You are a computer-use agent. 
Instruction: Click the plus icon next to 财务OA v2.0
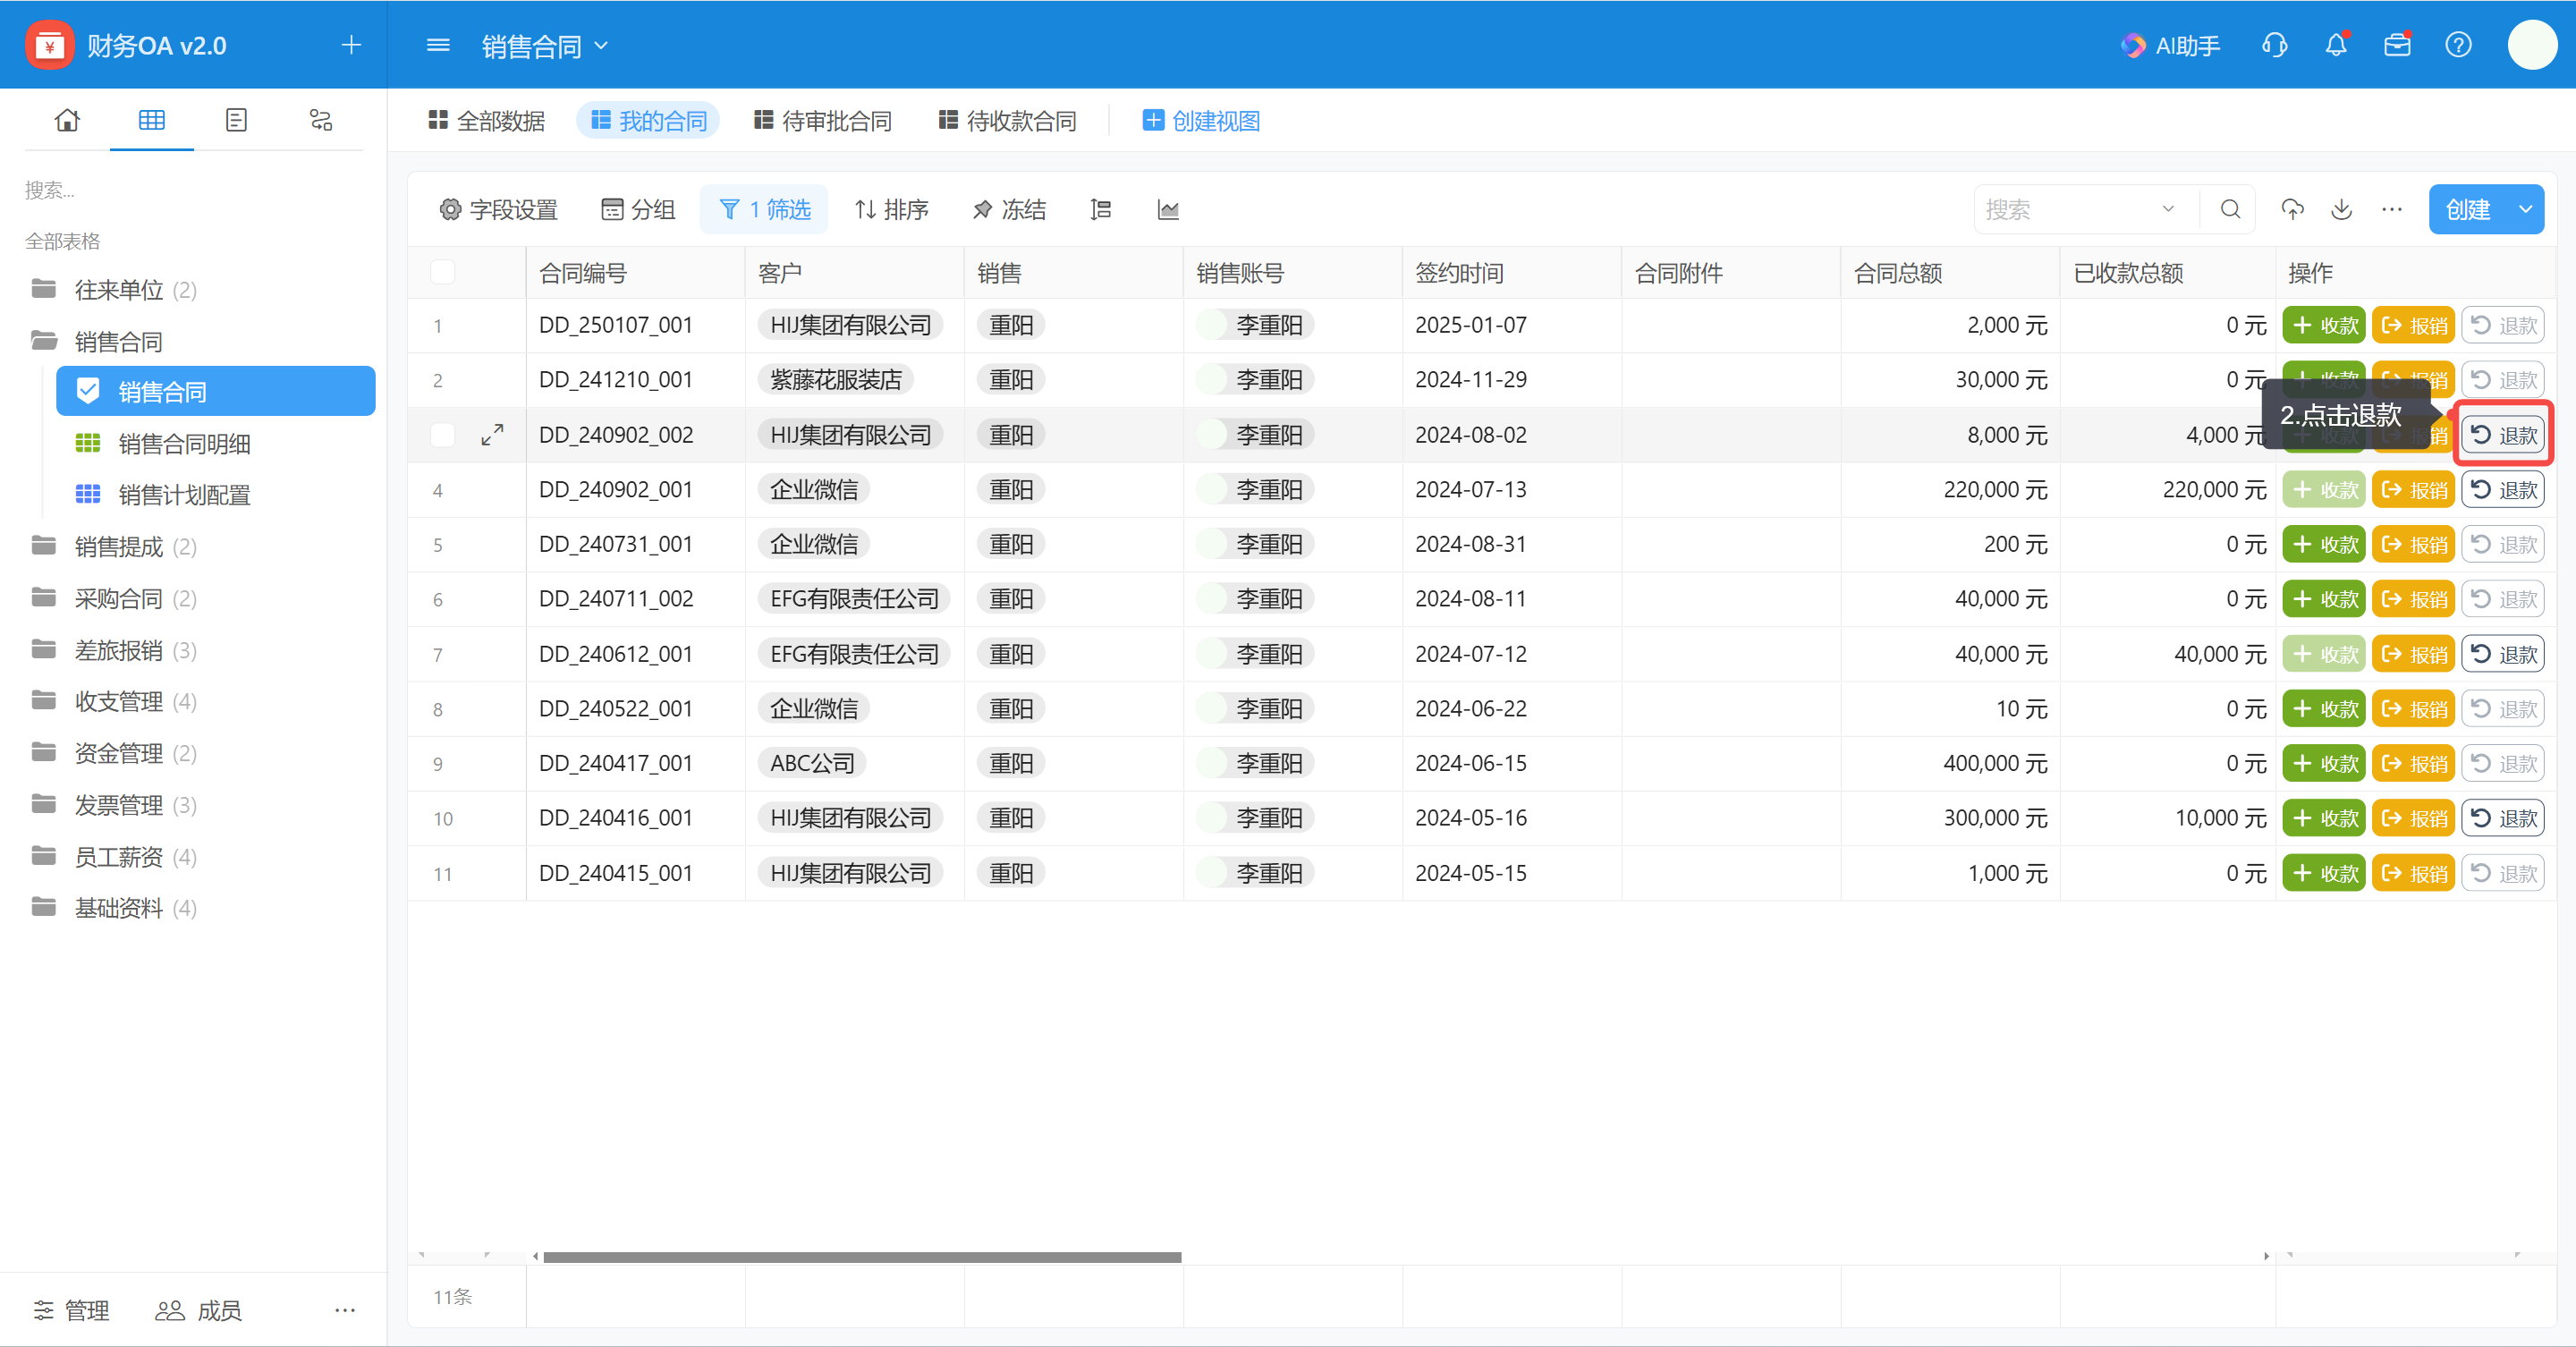pos(351,45)
